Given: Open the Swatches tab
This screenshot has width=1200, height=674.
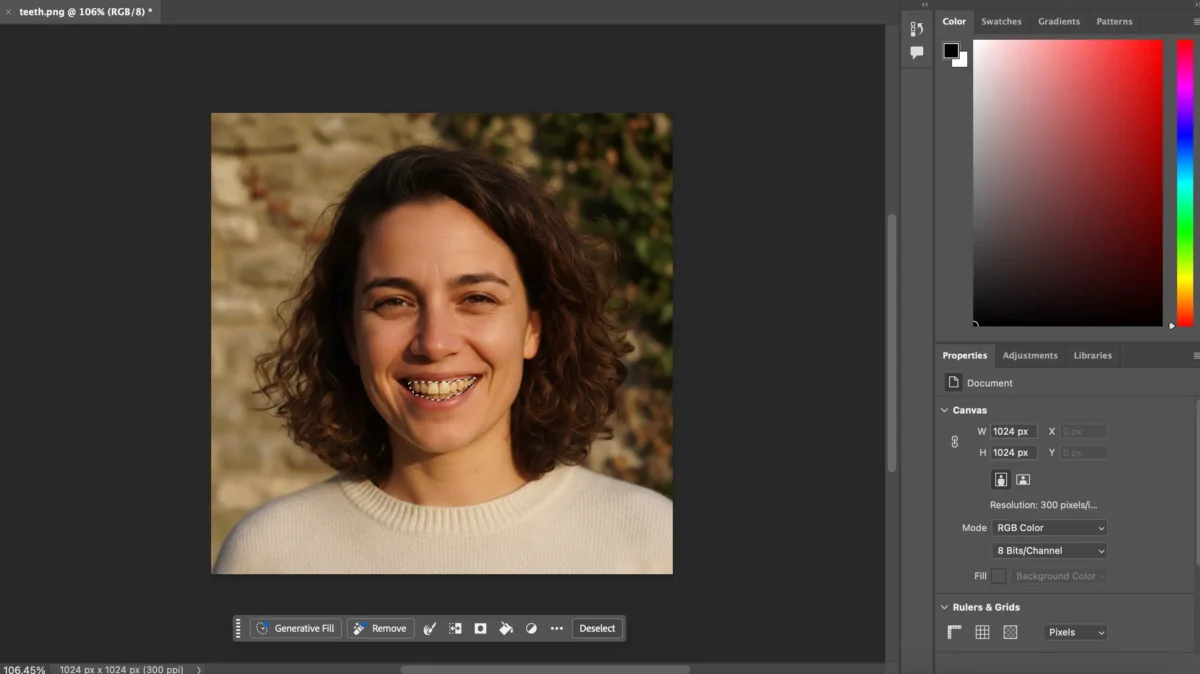Looking at the screenshot, I should (x=1001, y=21).
